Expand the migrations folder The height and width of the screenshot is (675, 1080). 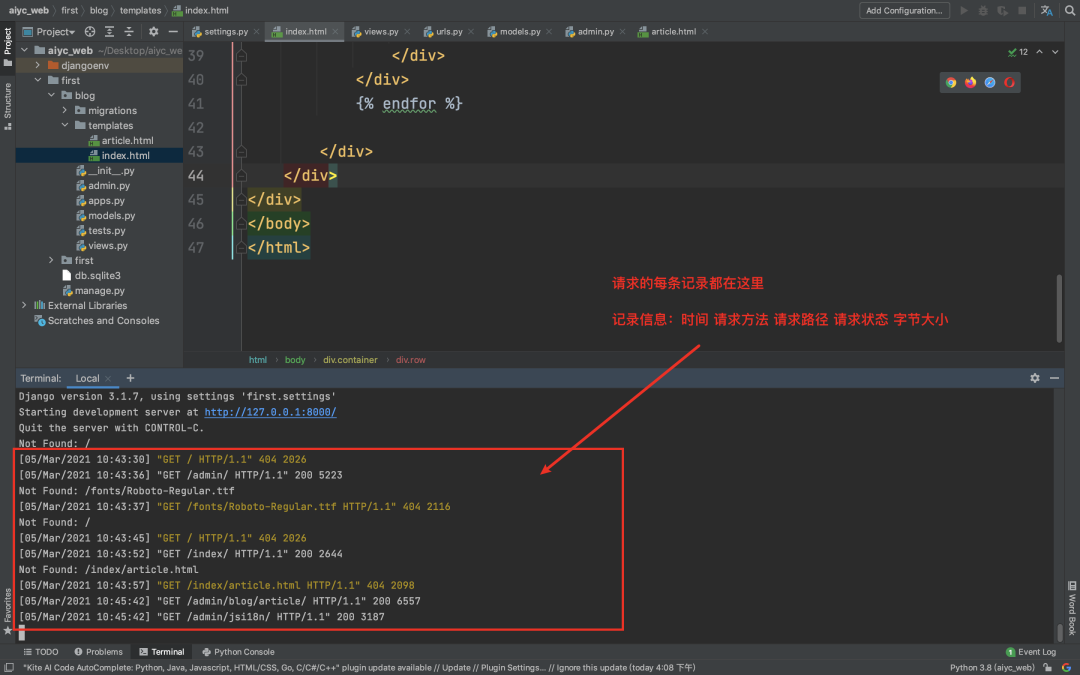tap(65, 110)
